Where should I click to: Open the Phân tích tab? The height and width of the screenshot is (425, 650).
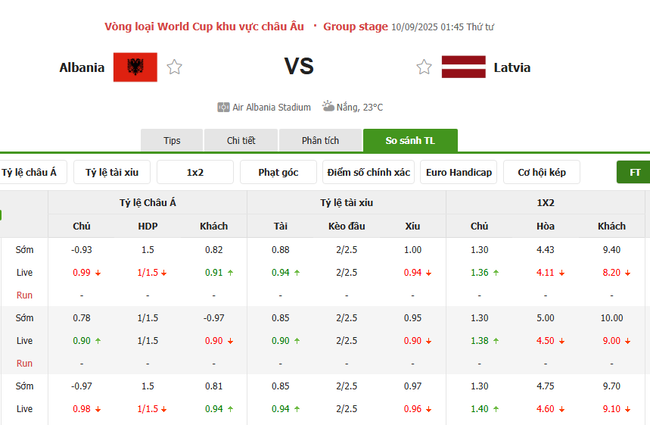pyautogui.click(x=318, y=141)
